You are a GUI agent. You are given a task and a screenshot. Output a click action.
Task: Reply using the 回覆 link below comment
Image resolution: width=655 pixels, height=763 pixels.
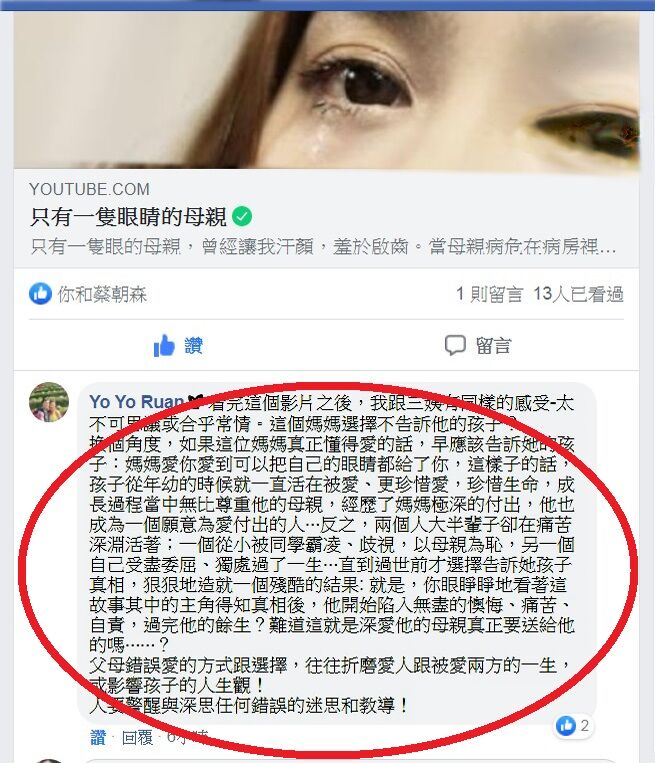tap(137, 738)
